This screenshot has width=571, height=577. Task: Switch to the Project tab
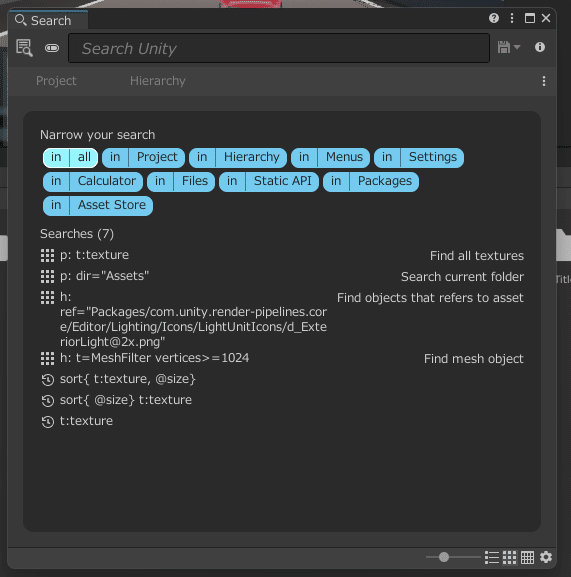56,81
